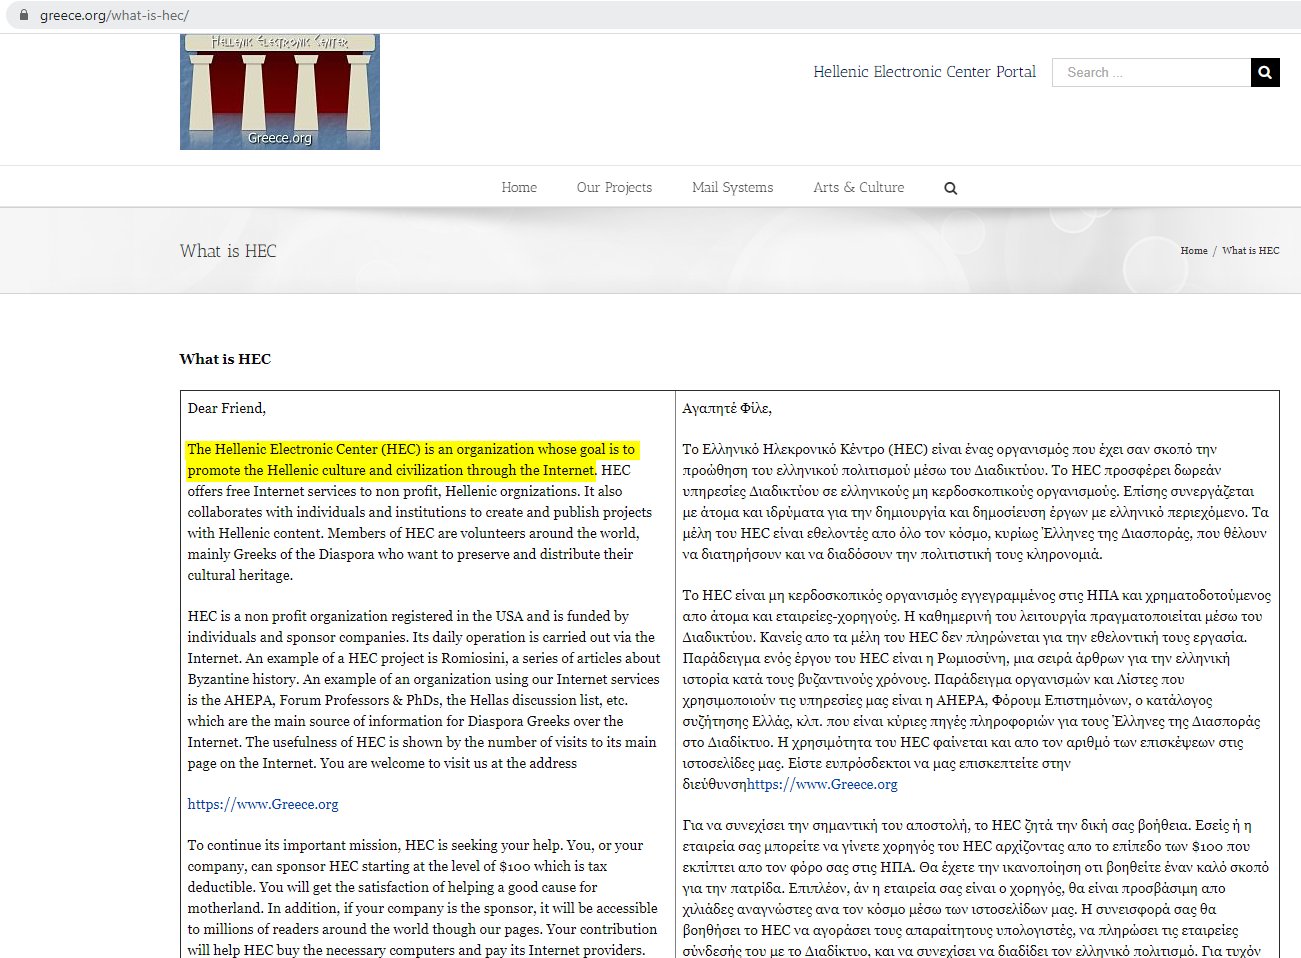Click the Greek paragraph starting Για να συνεχίσει
Viewport: 1301px width, 958px height.
tap(976, 888)
